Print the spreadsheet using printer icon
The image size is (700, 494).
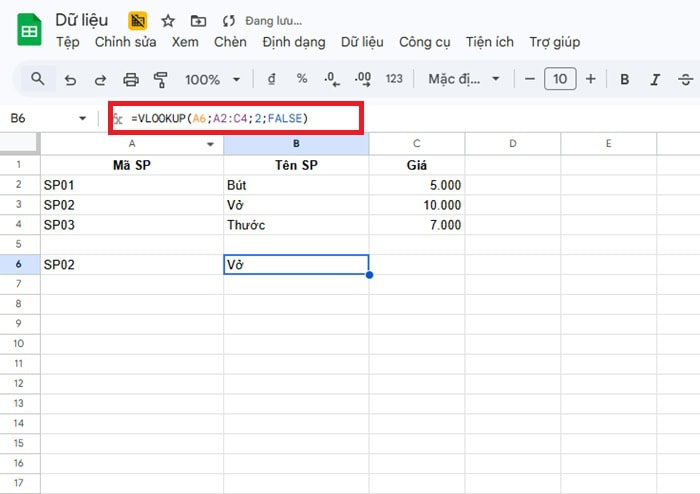(x=130, y=79)
